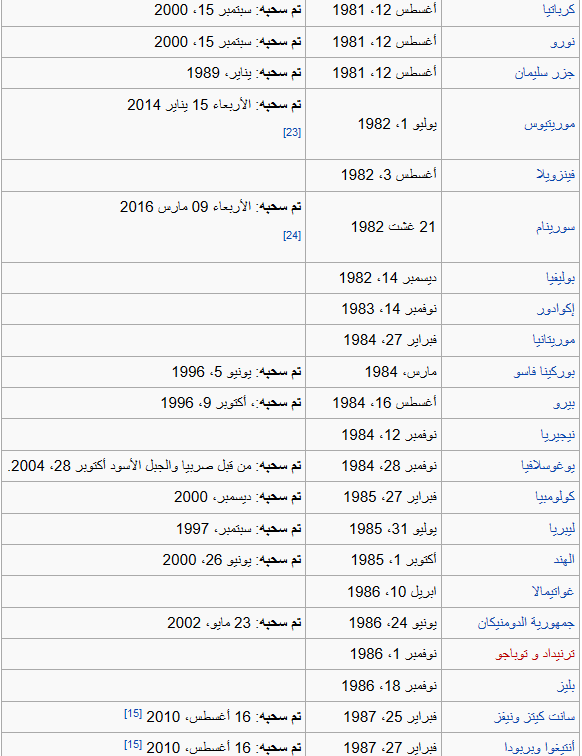Open the سانت كيتز ونيفز link
Image resolution: width=582 pixels, height=756 pixels.
click(x=535, y=717)
